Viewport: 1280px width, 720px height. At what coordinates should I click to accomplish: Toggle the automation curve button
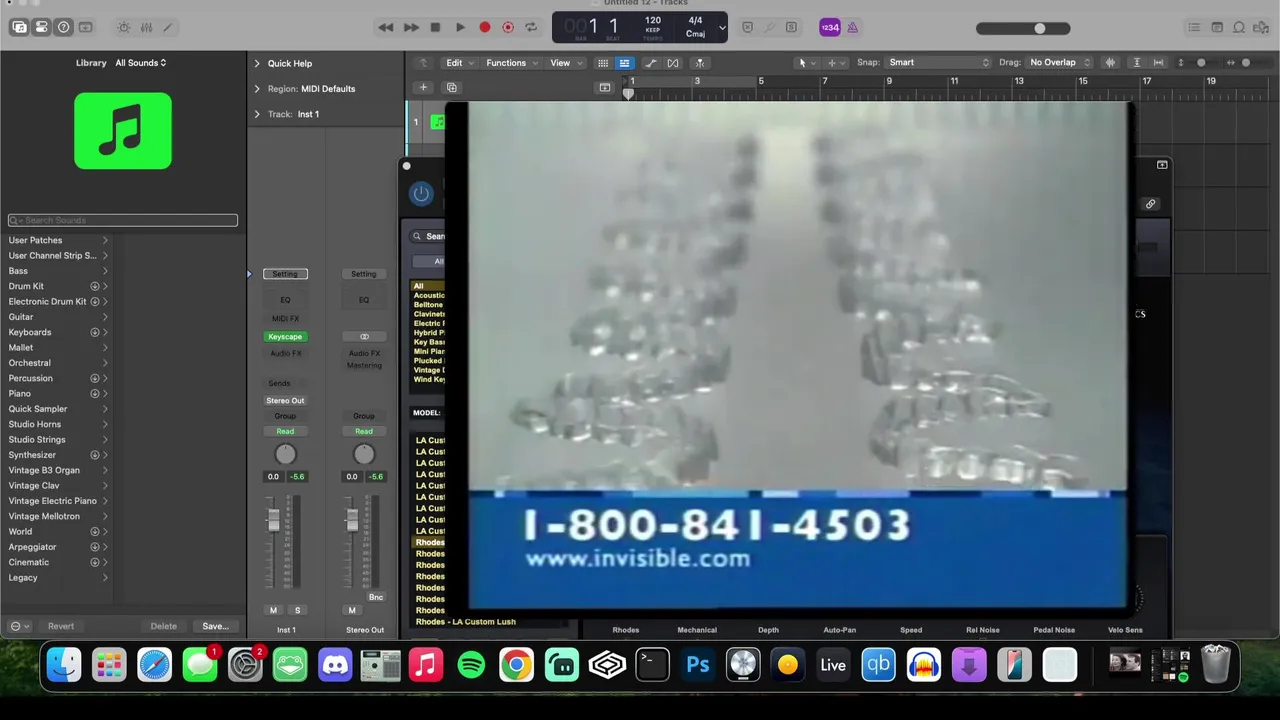[x=651, y=62]
